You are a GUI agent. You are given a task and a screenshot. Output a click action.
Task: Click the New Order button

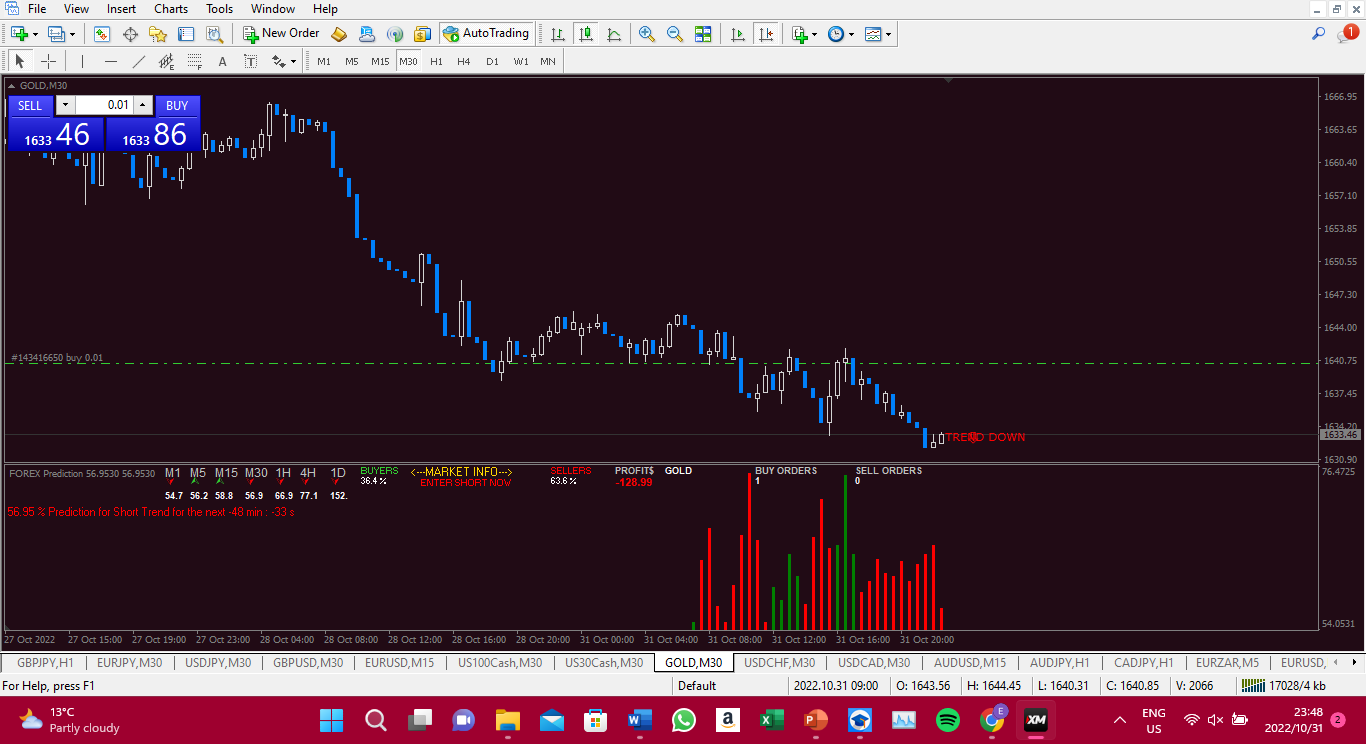pyautogui.click(x=281, y=34)
